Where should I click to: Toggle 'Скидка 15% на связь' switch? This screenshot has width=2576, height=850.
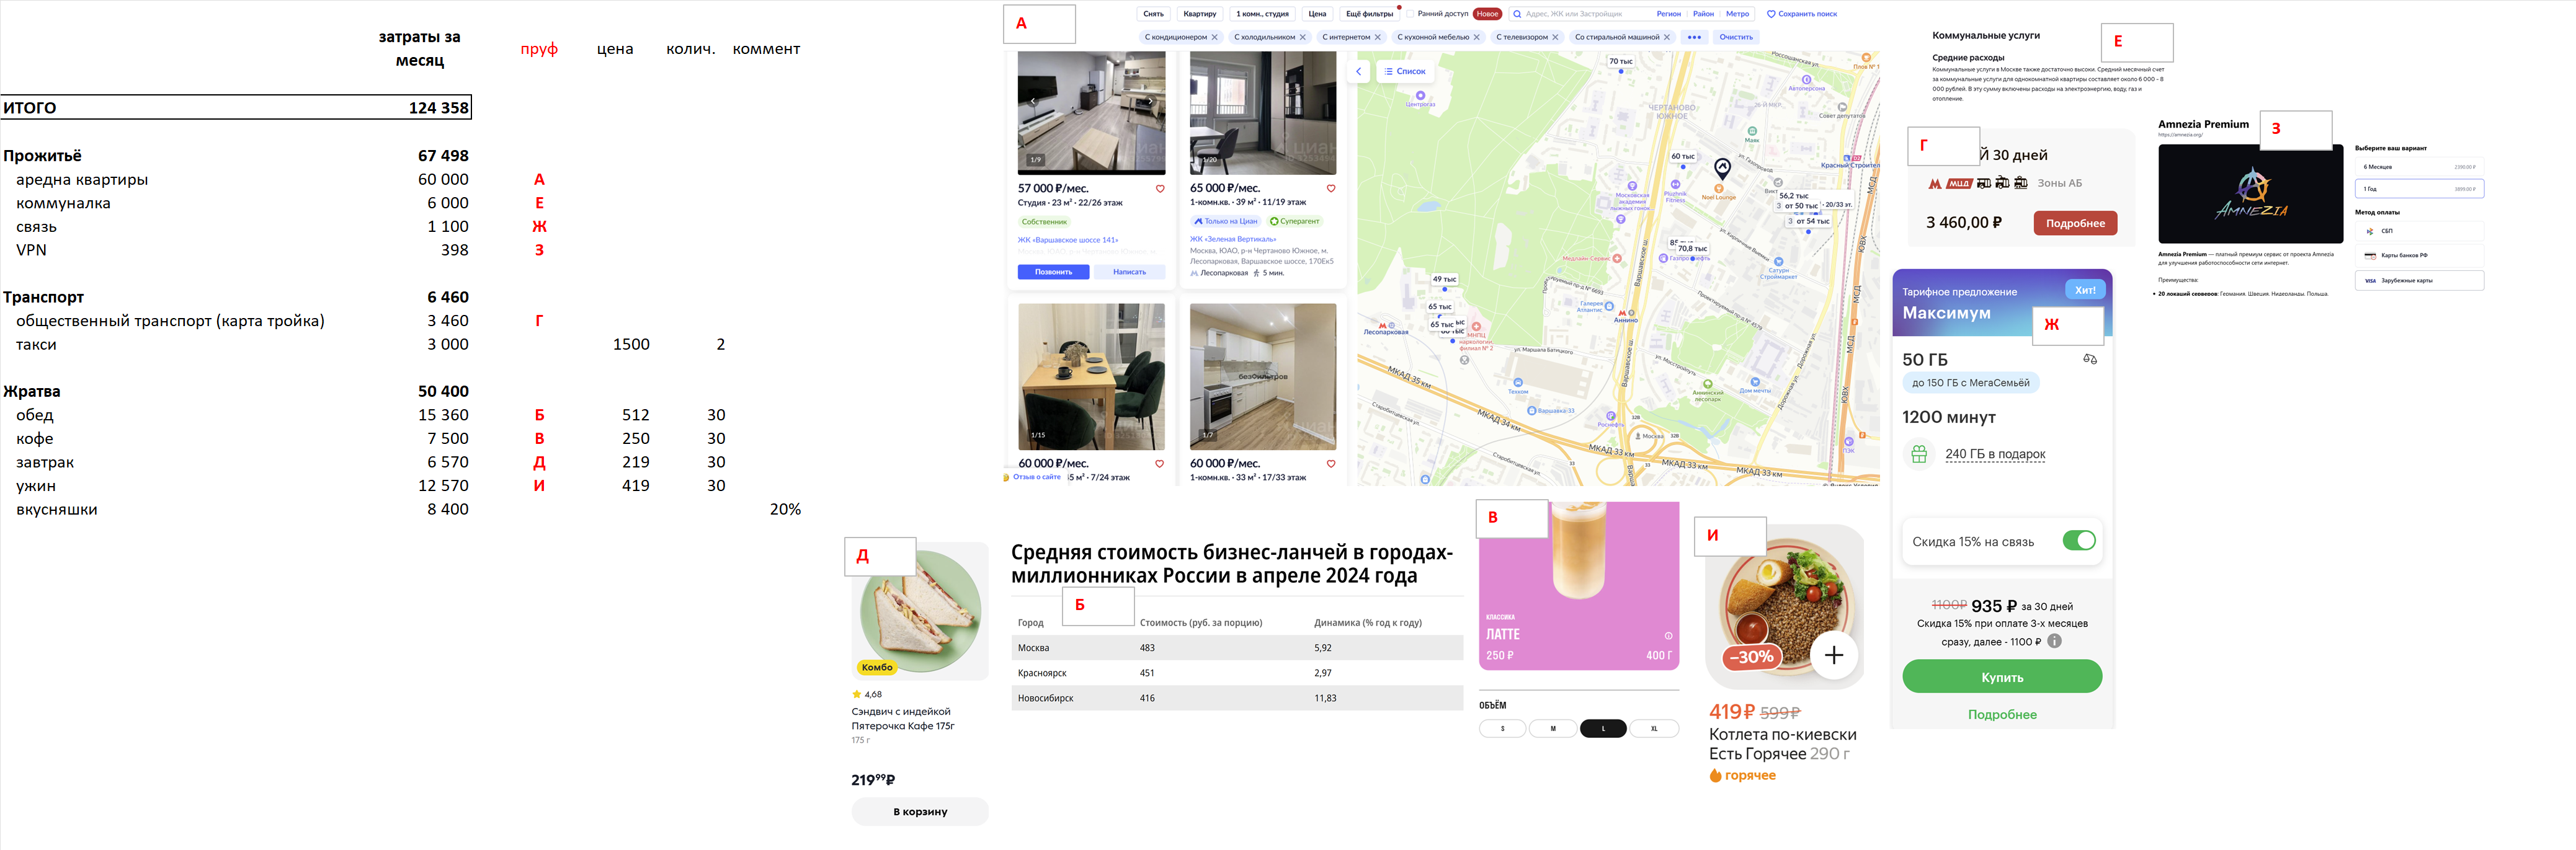(2078, 541)
